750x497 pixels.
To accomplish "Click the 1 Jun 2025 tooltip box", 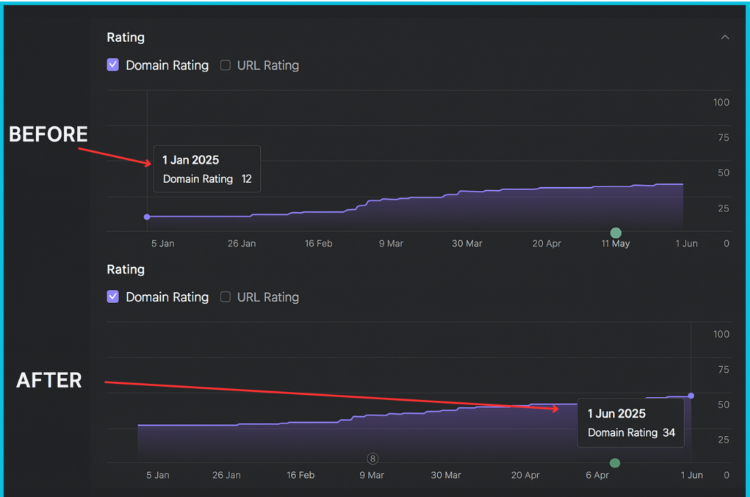I will [x=631, y=423].
